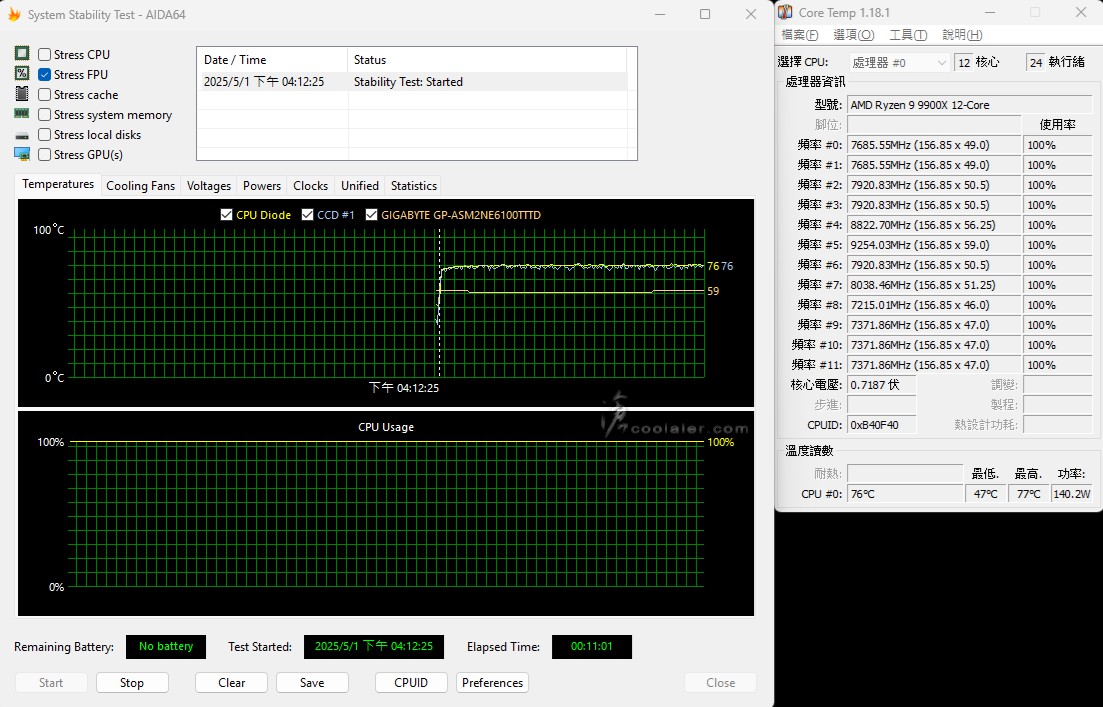Open the 處理器 #0 CPU selection dropdown
1103x707 pixels.
(900, 63)
